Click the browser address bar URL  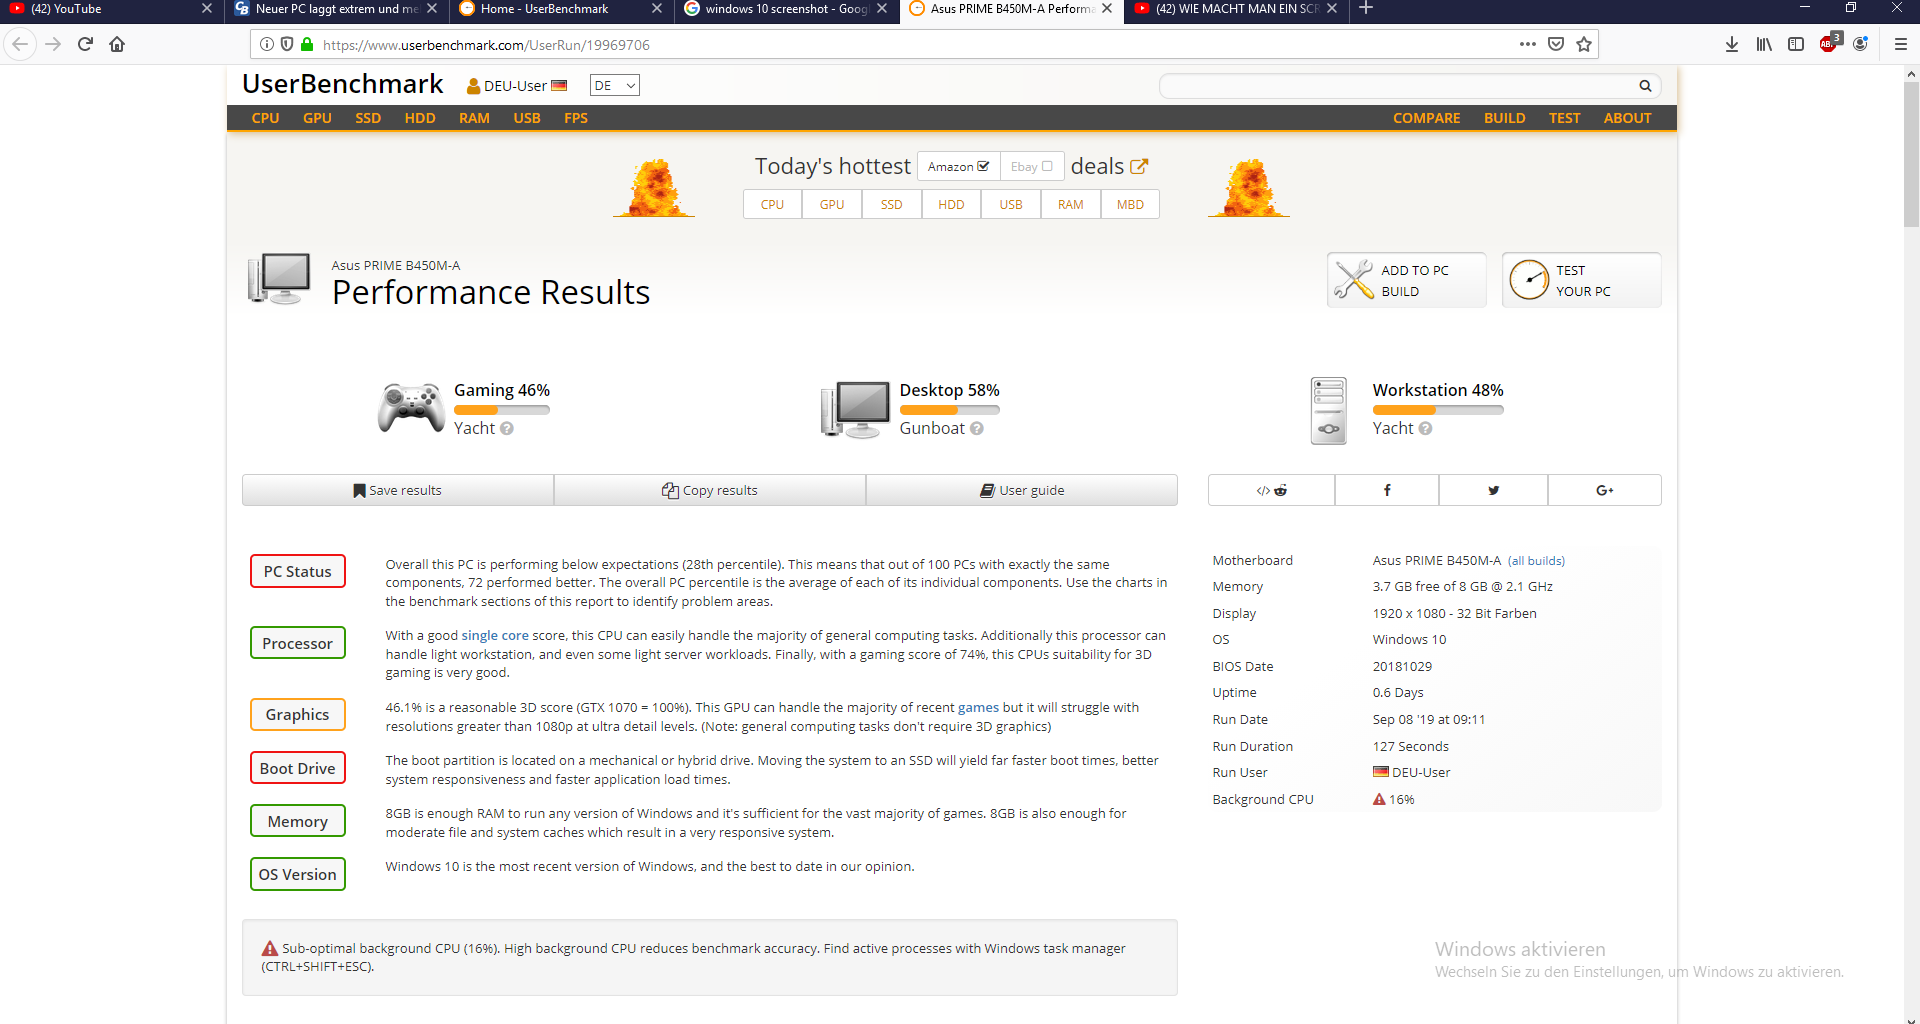(x=486, y=45)
